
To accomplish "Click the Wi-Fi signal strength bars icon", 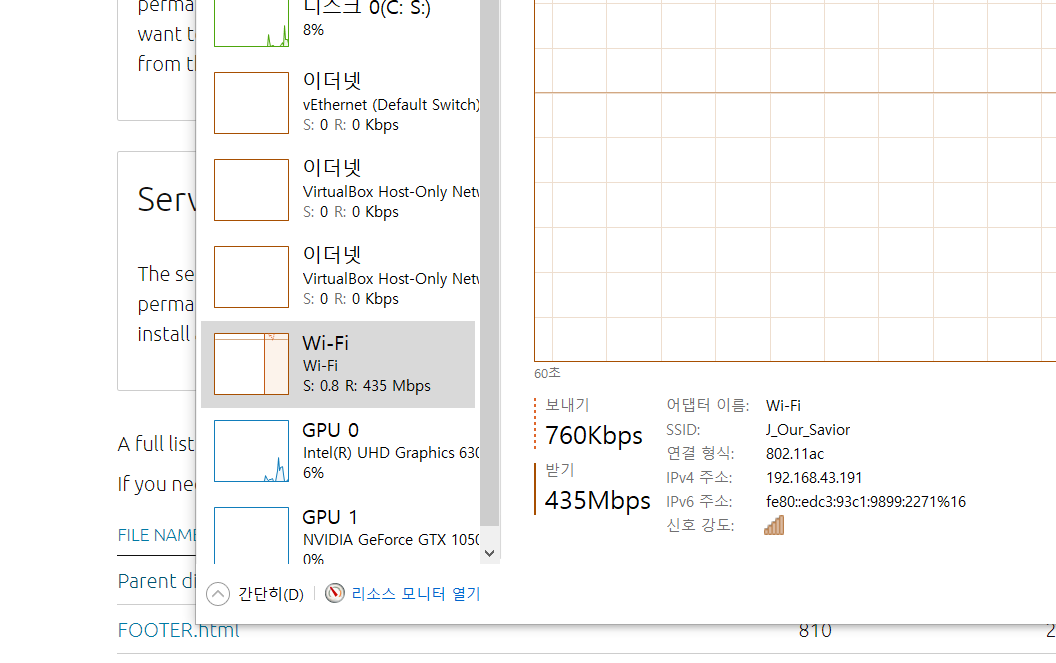I will (x=773, y=525).
